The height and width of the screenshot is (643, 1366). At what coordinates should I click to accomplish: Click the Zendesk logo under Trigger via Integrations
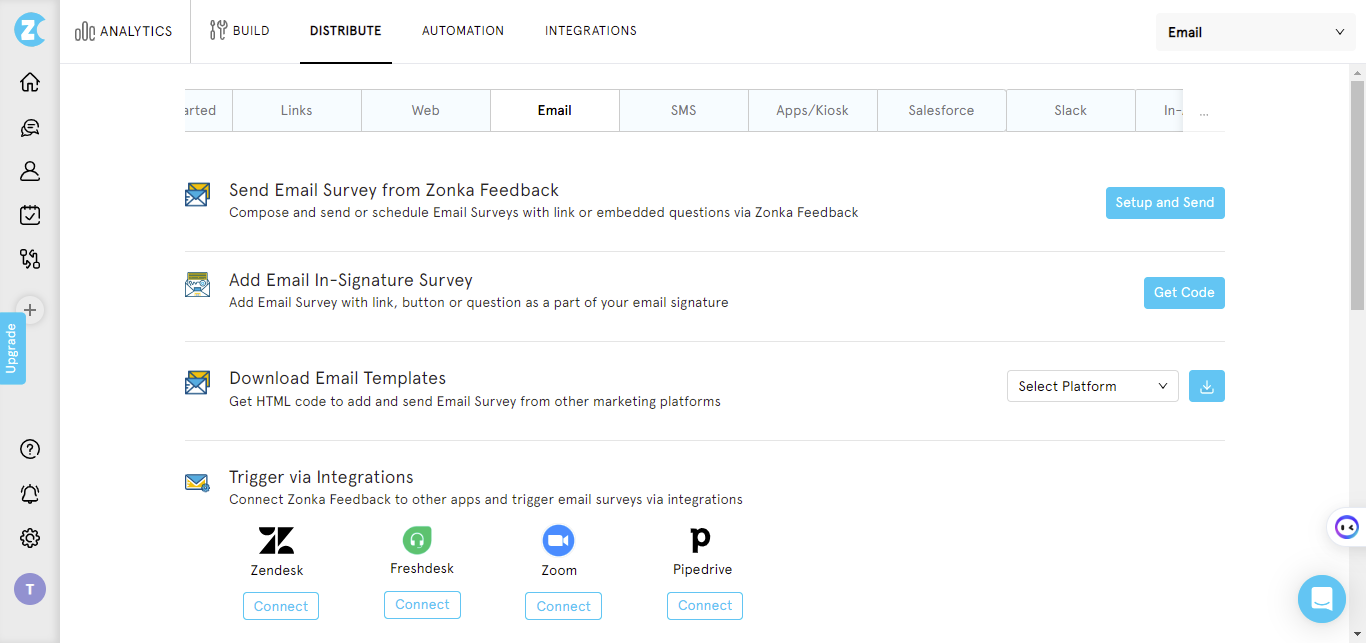click(276, 540)
